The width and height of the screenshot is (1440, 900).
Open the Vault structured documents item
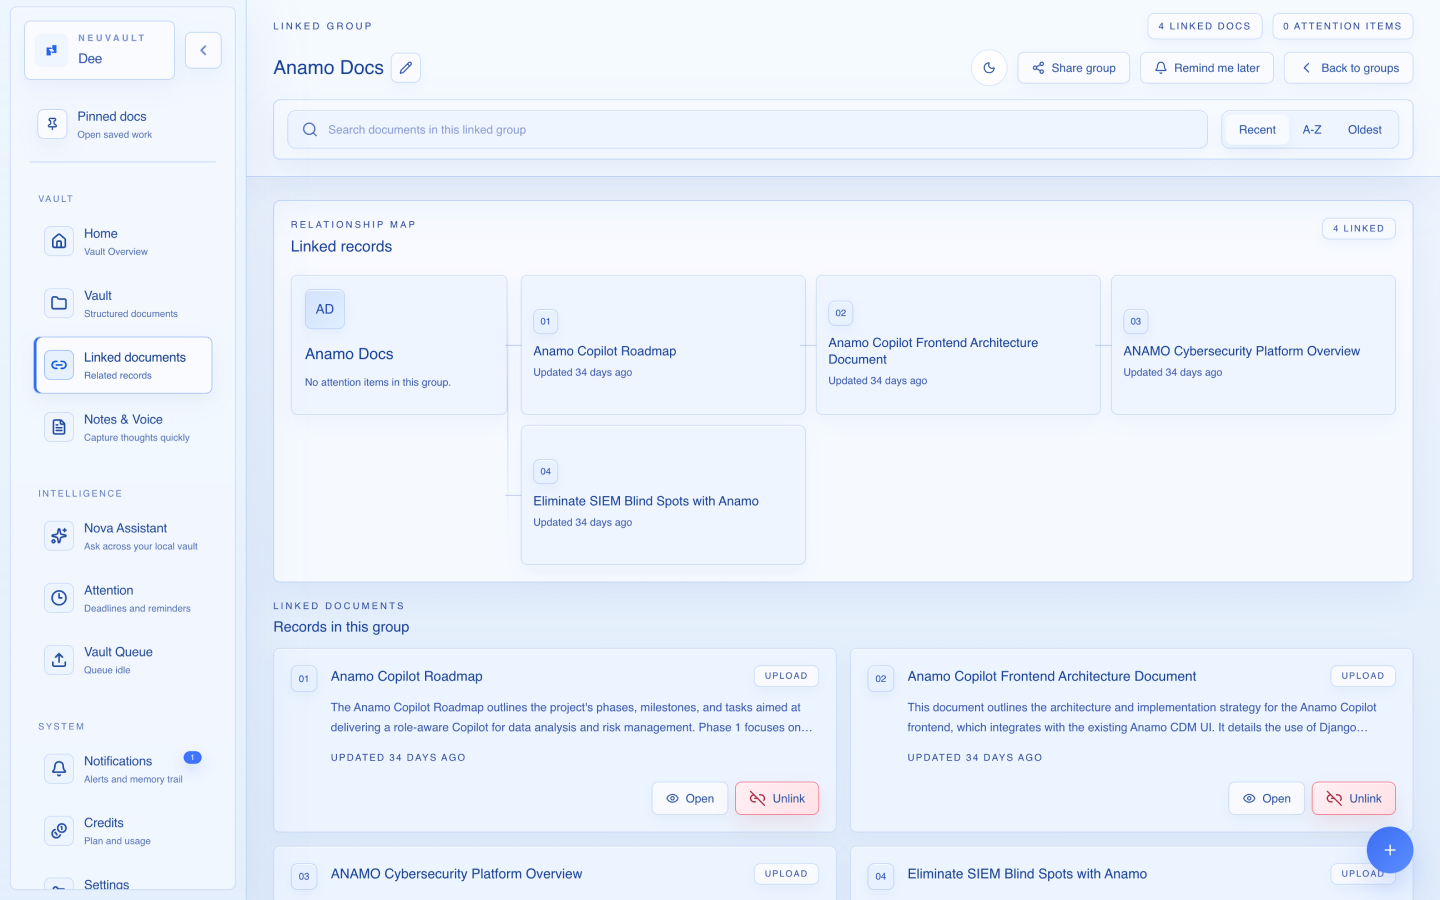click(x=123, y=303)
